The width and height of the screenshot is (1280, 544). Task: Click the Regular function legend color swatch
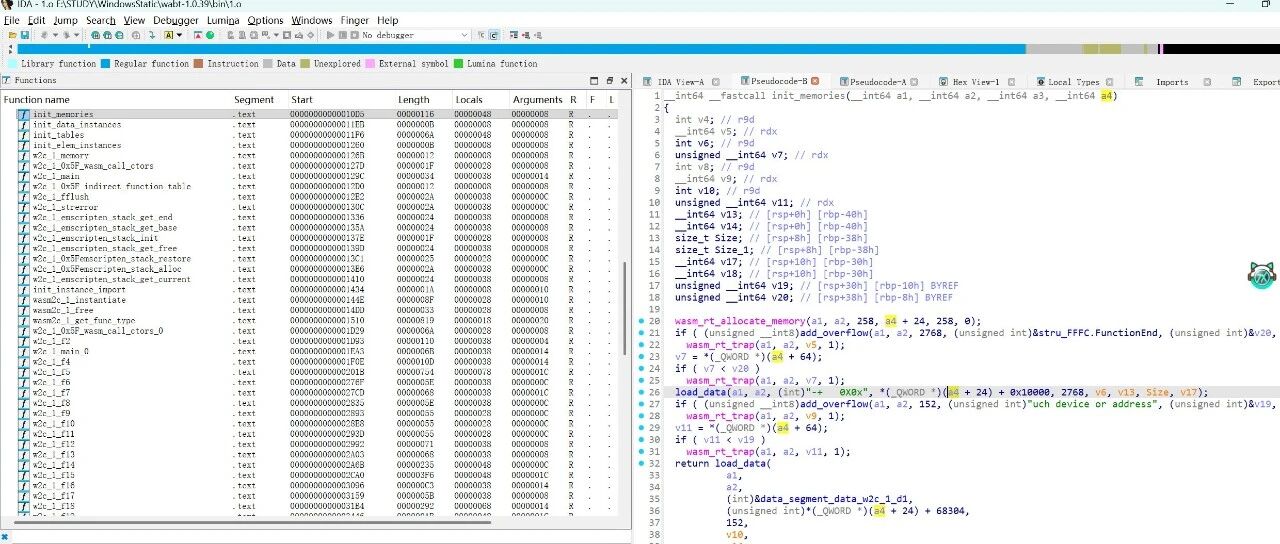coord(104,64)
